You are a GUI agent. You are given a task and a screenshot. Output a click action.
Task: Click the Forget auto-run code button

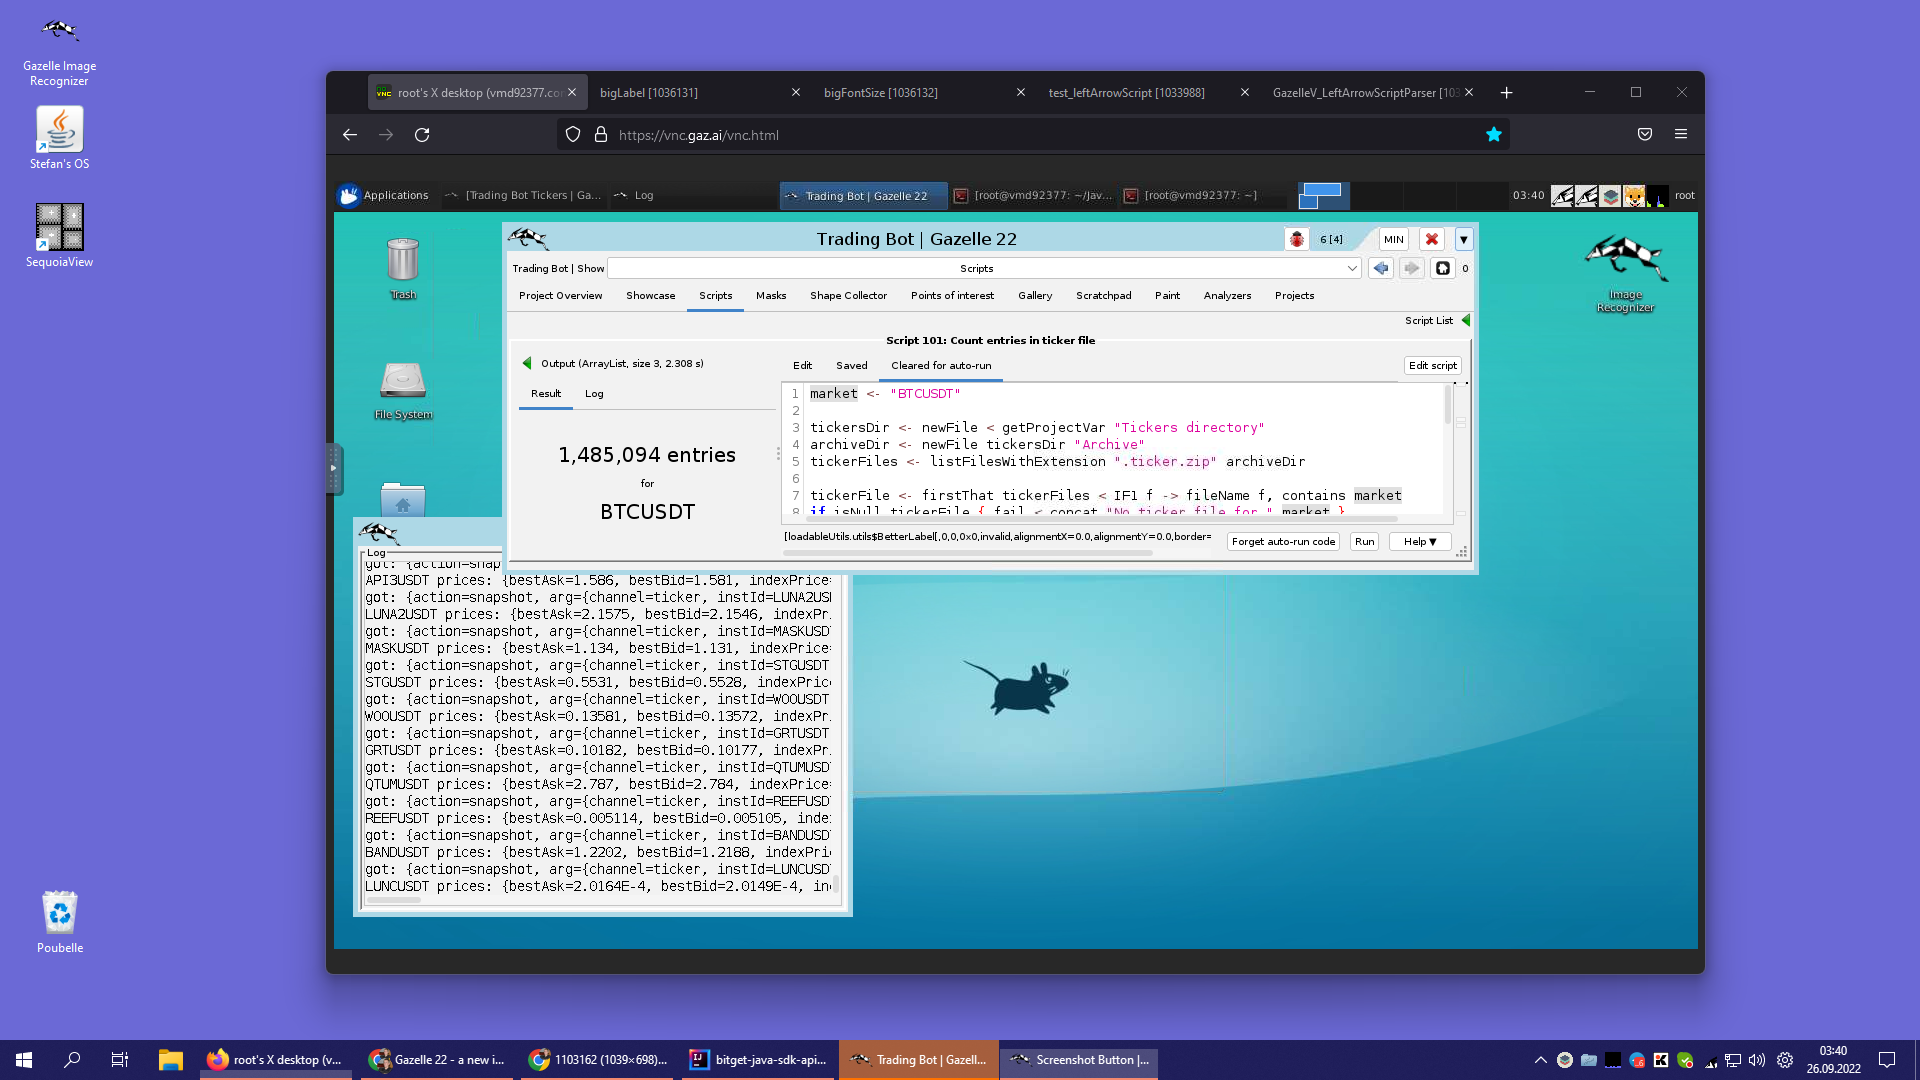coord(1283,541)
